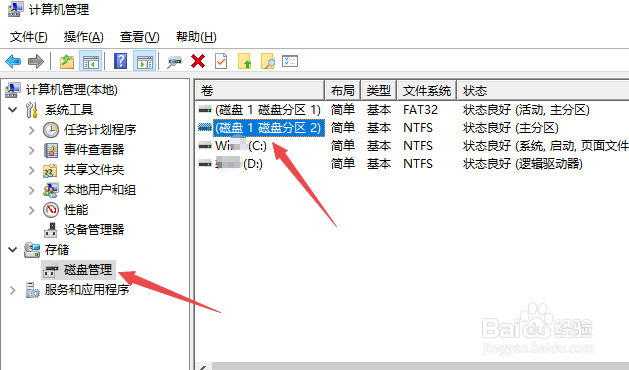
Task: Select volume (磁盘 1 磁盘分区 1)
Action: coord(268,110)
